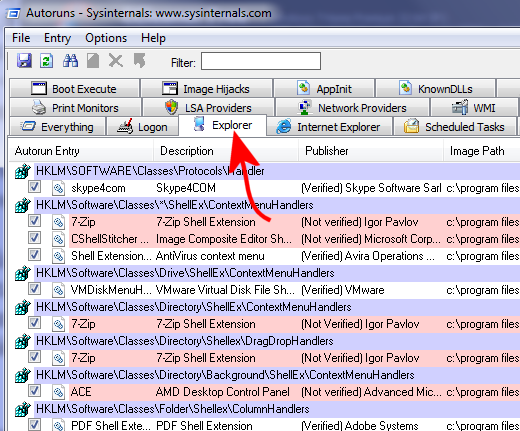Click 'Image Composite Editor Sh...' description cell
Viewport: 520px width, 431px height.
click(224, 239)
